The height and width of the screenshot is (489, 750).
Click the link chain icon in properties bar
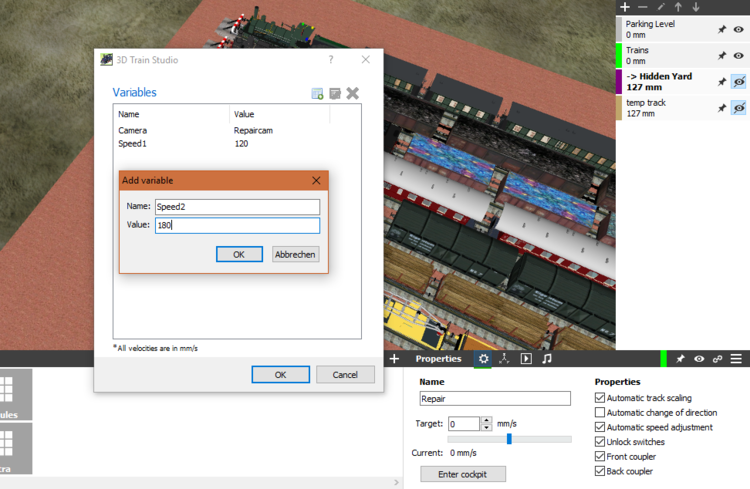point(717,359)
